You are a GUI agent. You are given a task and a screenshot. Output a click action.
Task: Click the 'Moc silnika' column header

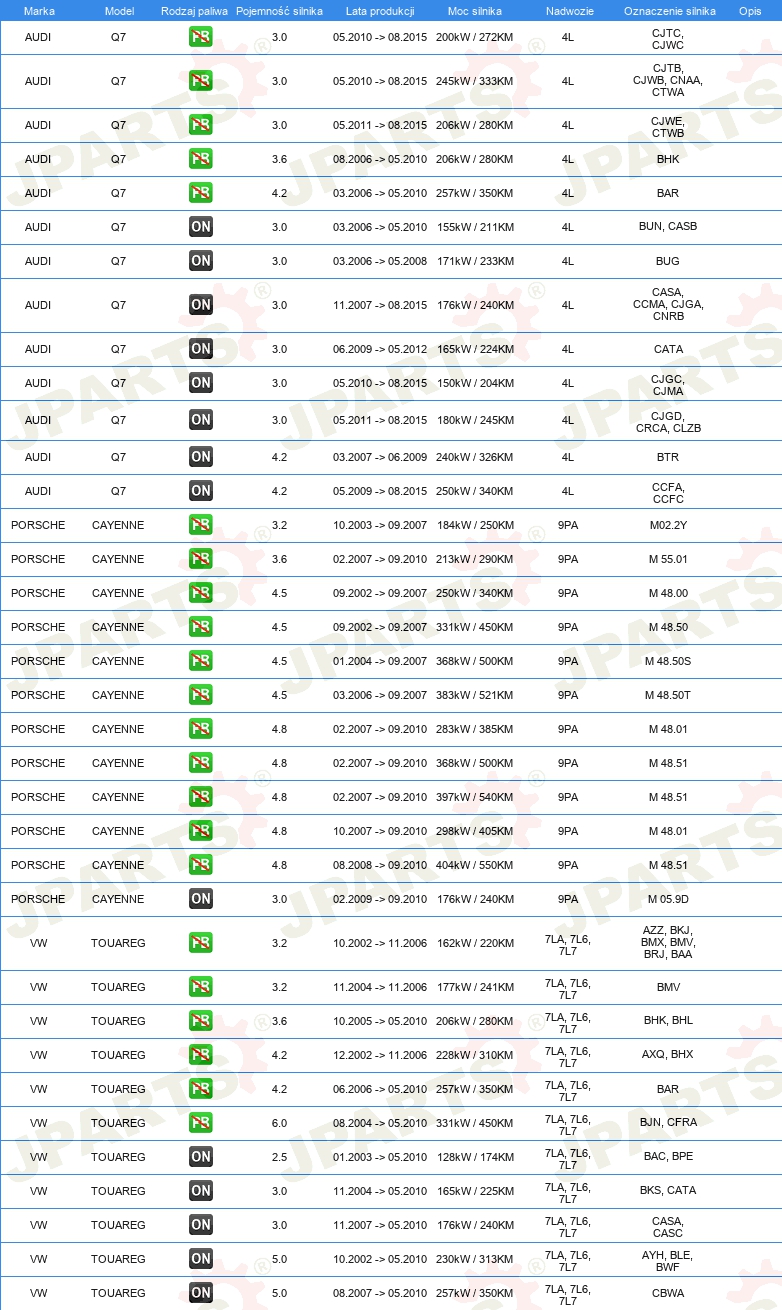[475, 10]
